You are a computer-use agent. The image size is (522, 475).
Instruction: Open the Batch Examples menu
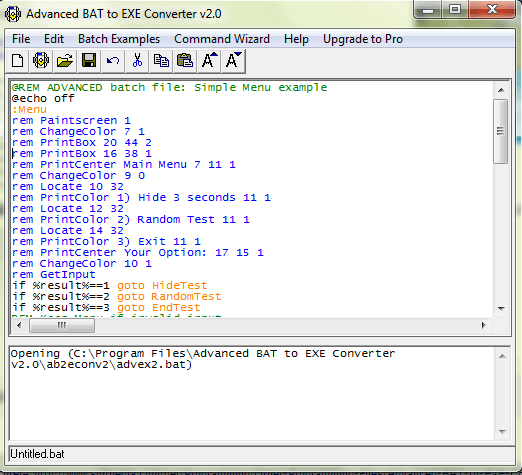click(119, 39)
